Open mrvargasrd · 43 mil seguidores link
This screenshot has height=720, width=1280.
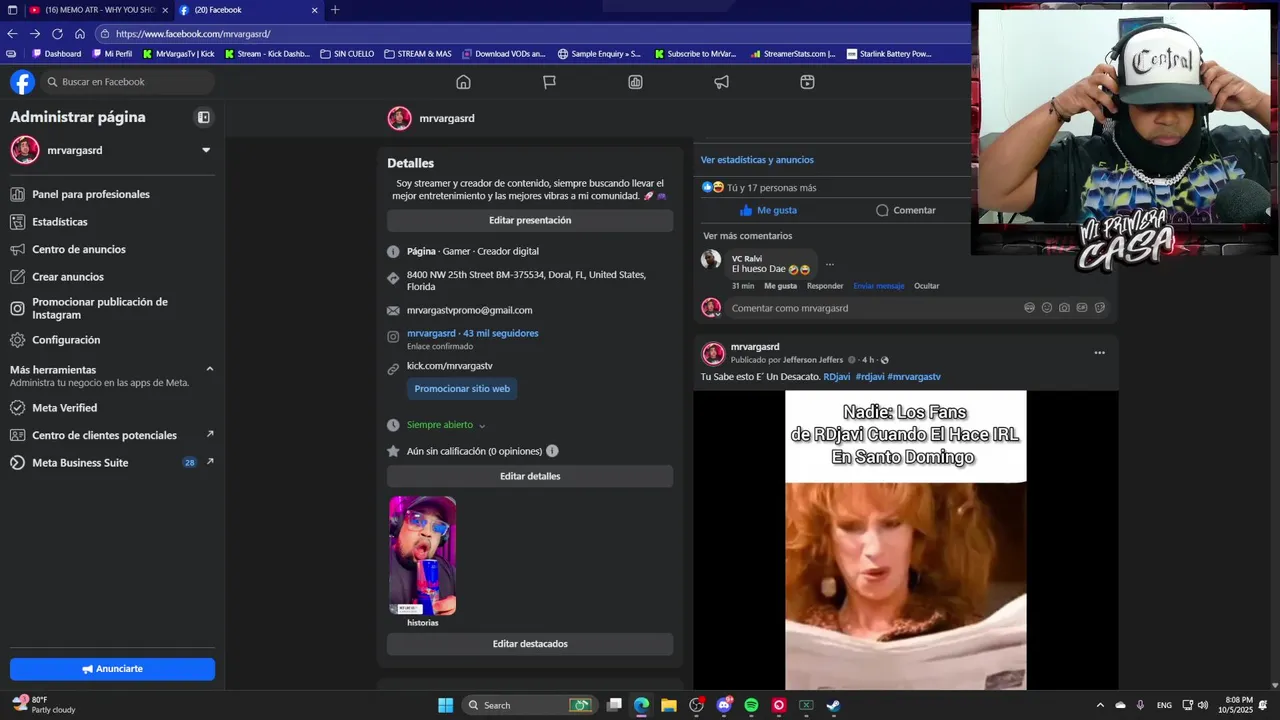click(x=472, y=333)
